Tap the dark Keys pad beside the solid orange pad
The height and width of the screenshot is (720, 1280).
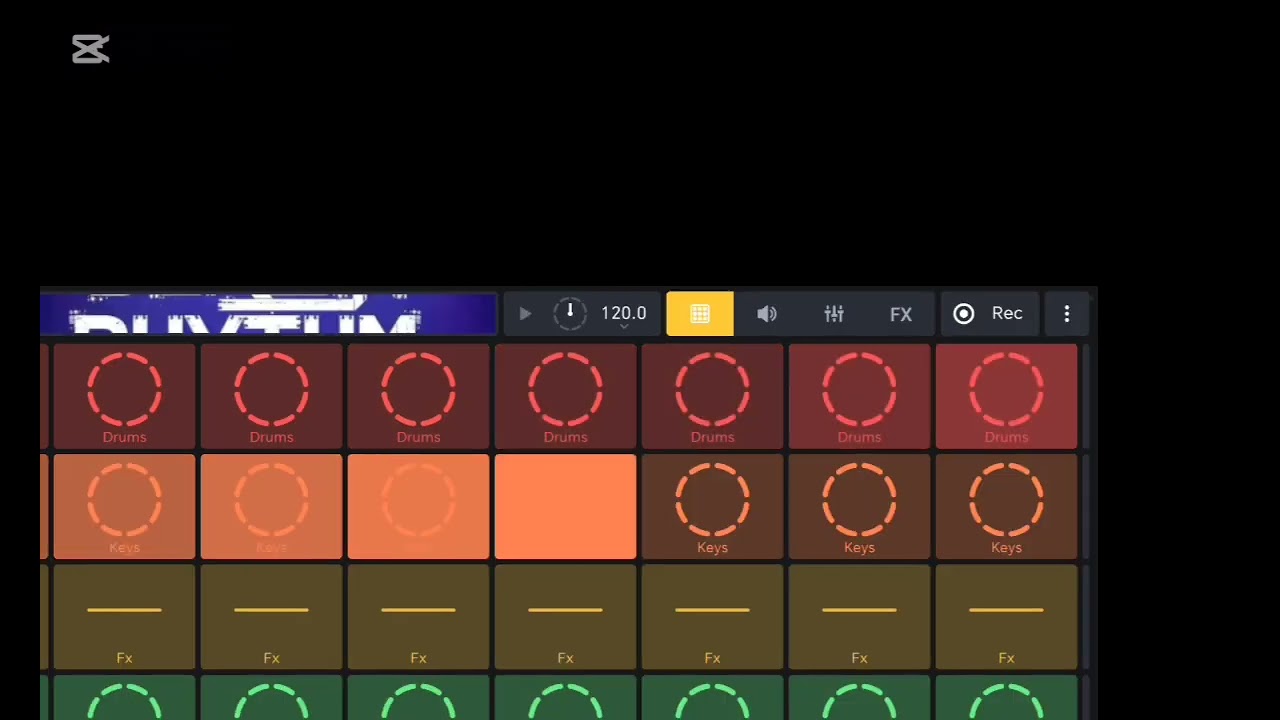(x=712, y=507)
